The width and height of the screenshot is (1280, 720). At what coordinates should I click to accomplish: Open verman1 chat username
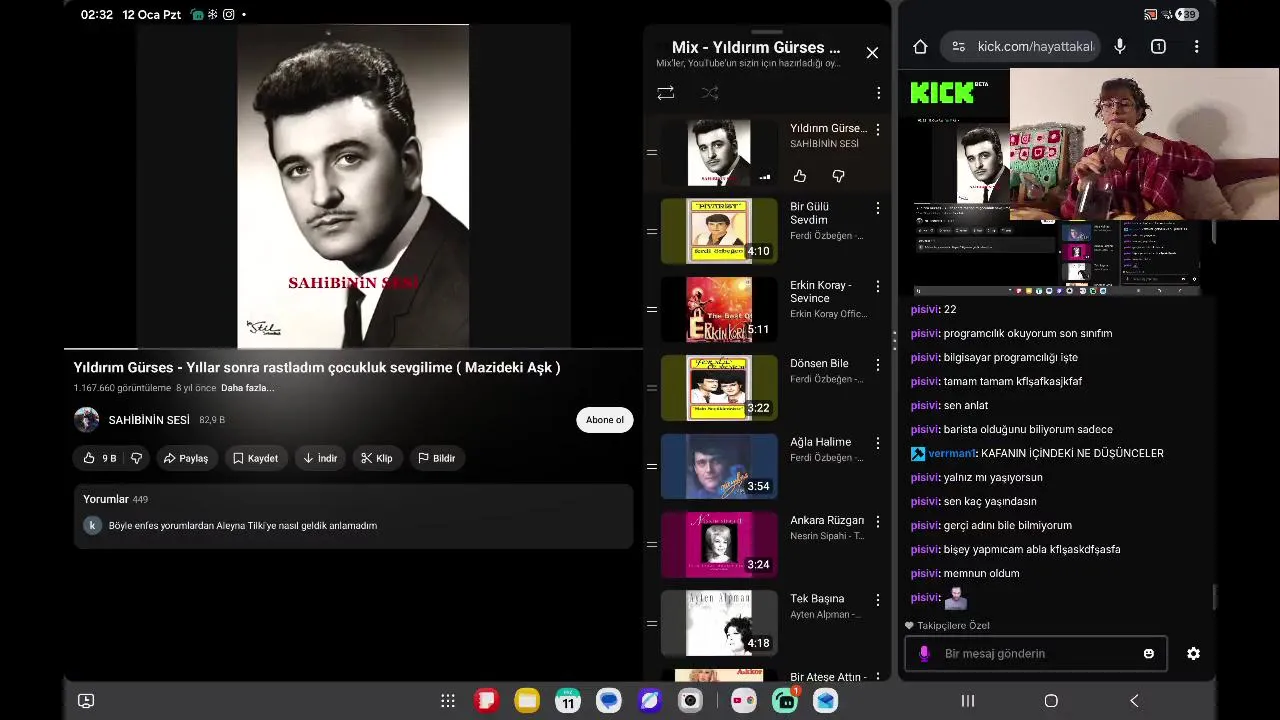click(952, 453)
